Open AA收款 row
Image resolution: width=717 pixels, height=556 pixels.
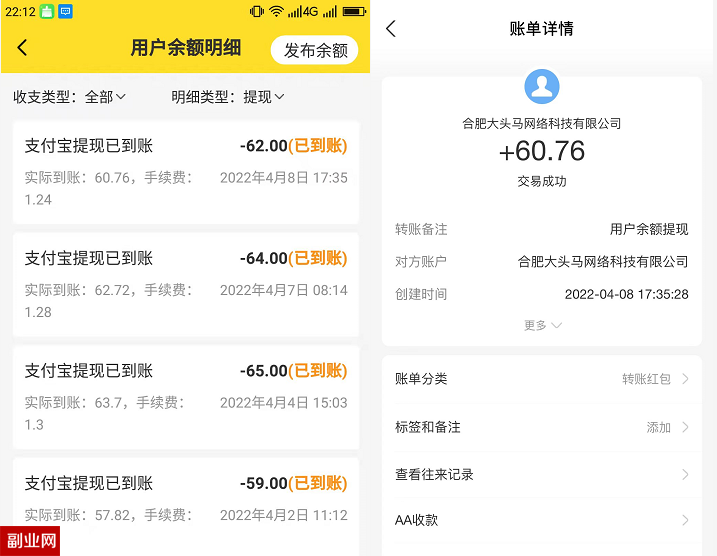[x=542, y=520]
